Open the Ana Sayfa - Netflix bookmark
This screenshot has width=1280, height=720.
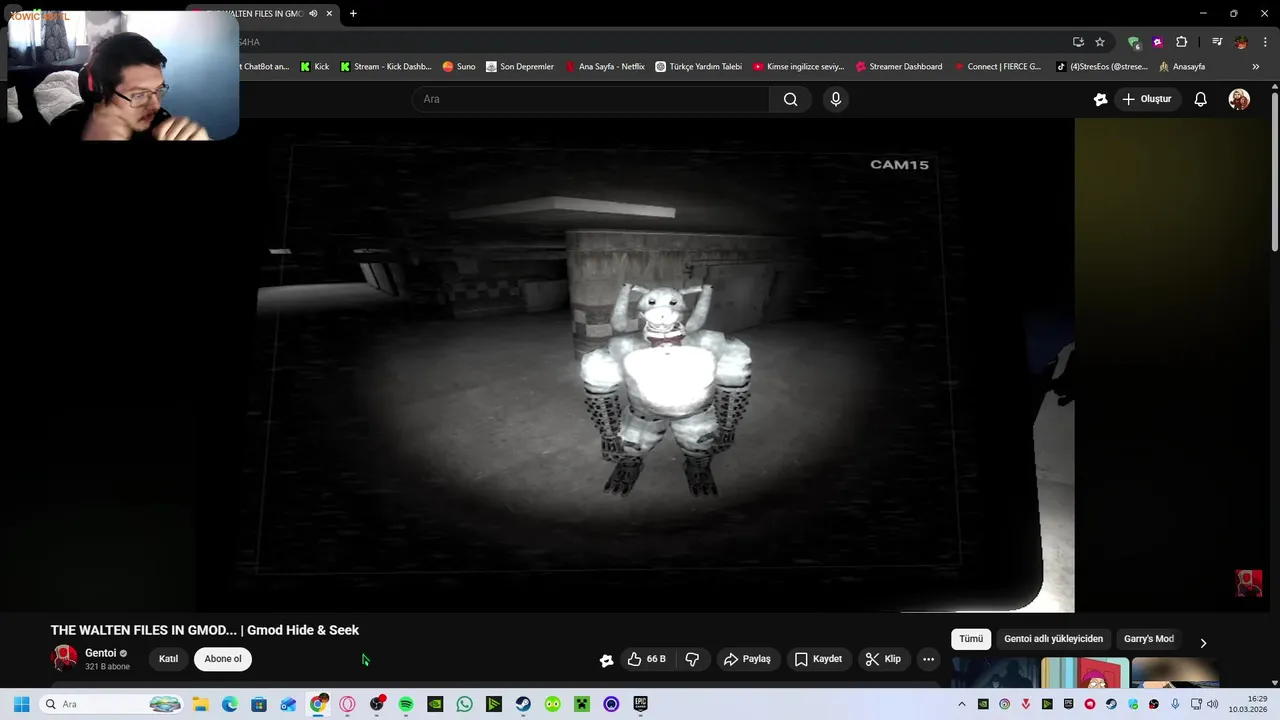[605, 67]
